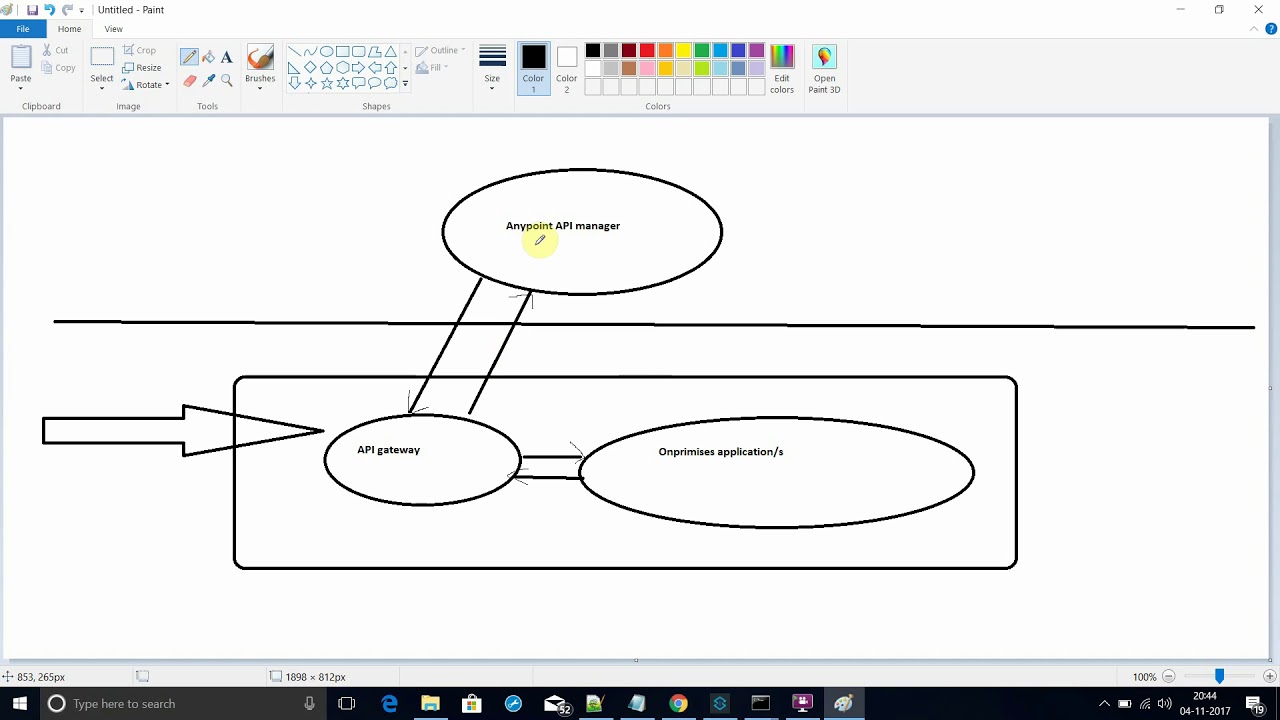The width and height of the screenshot is (1280, 720).
Task: Choose the Up arrow shape
Action: pos(390,68)
